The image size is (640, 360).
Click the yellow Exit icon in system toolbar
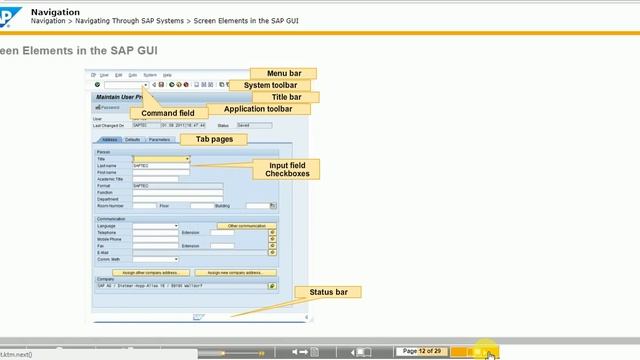179,84
